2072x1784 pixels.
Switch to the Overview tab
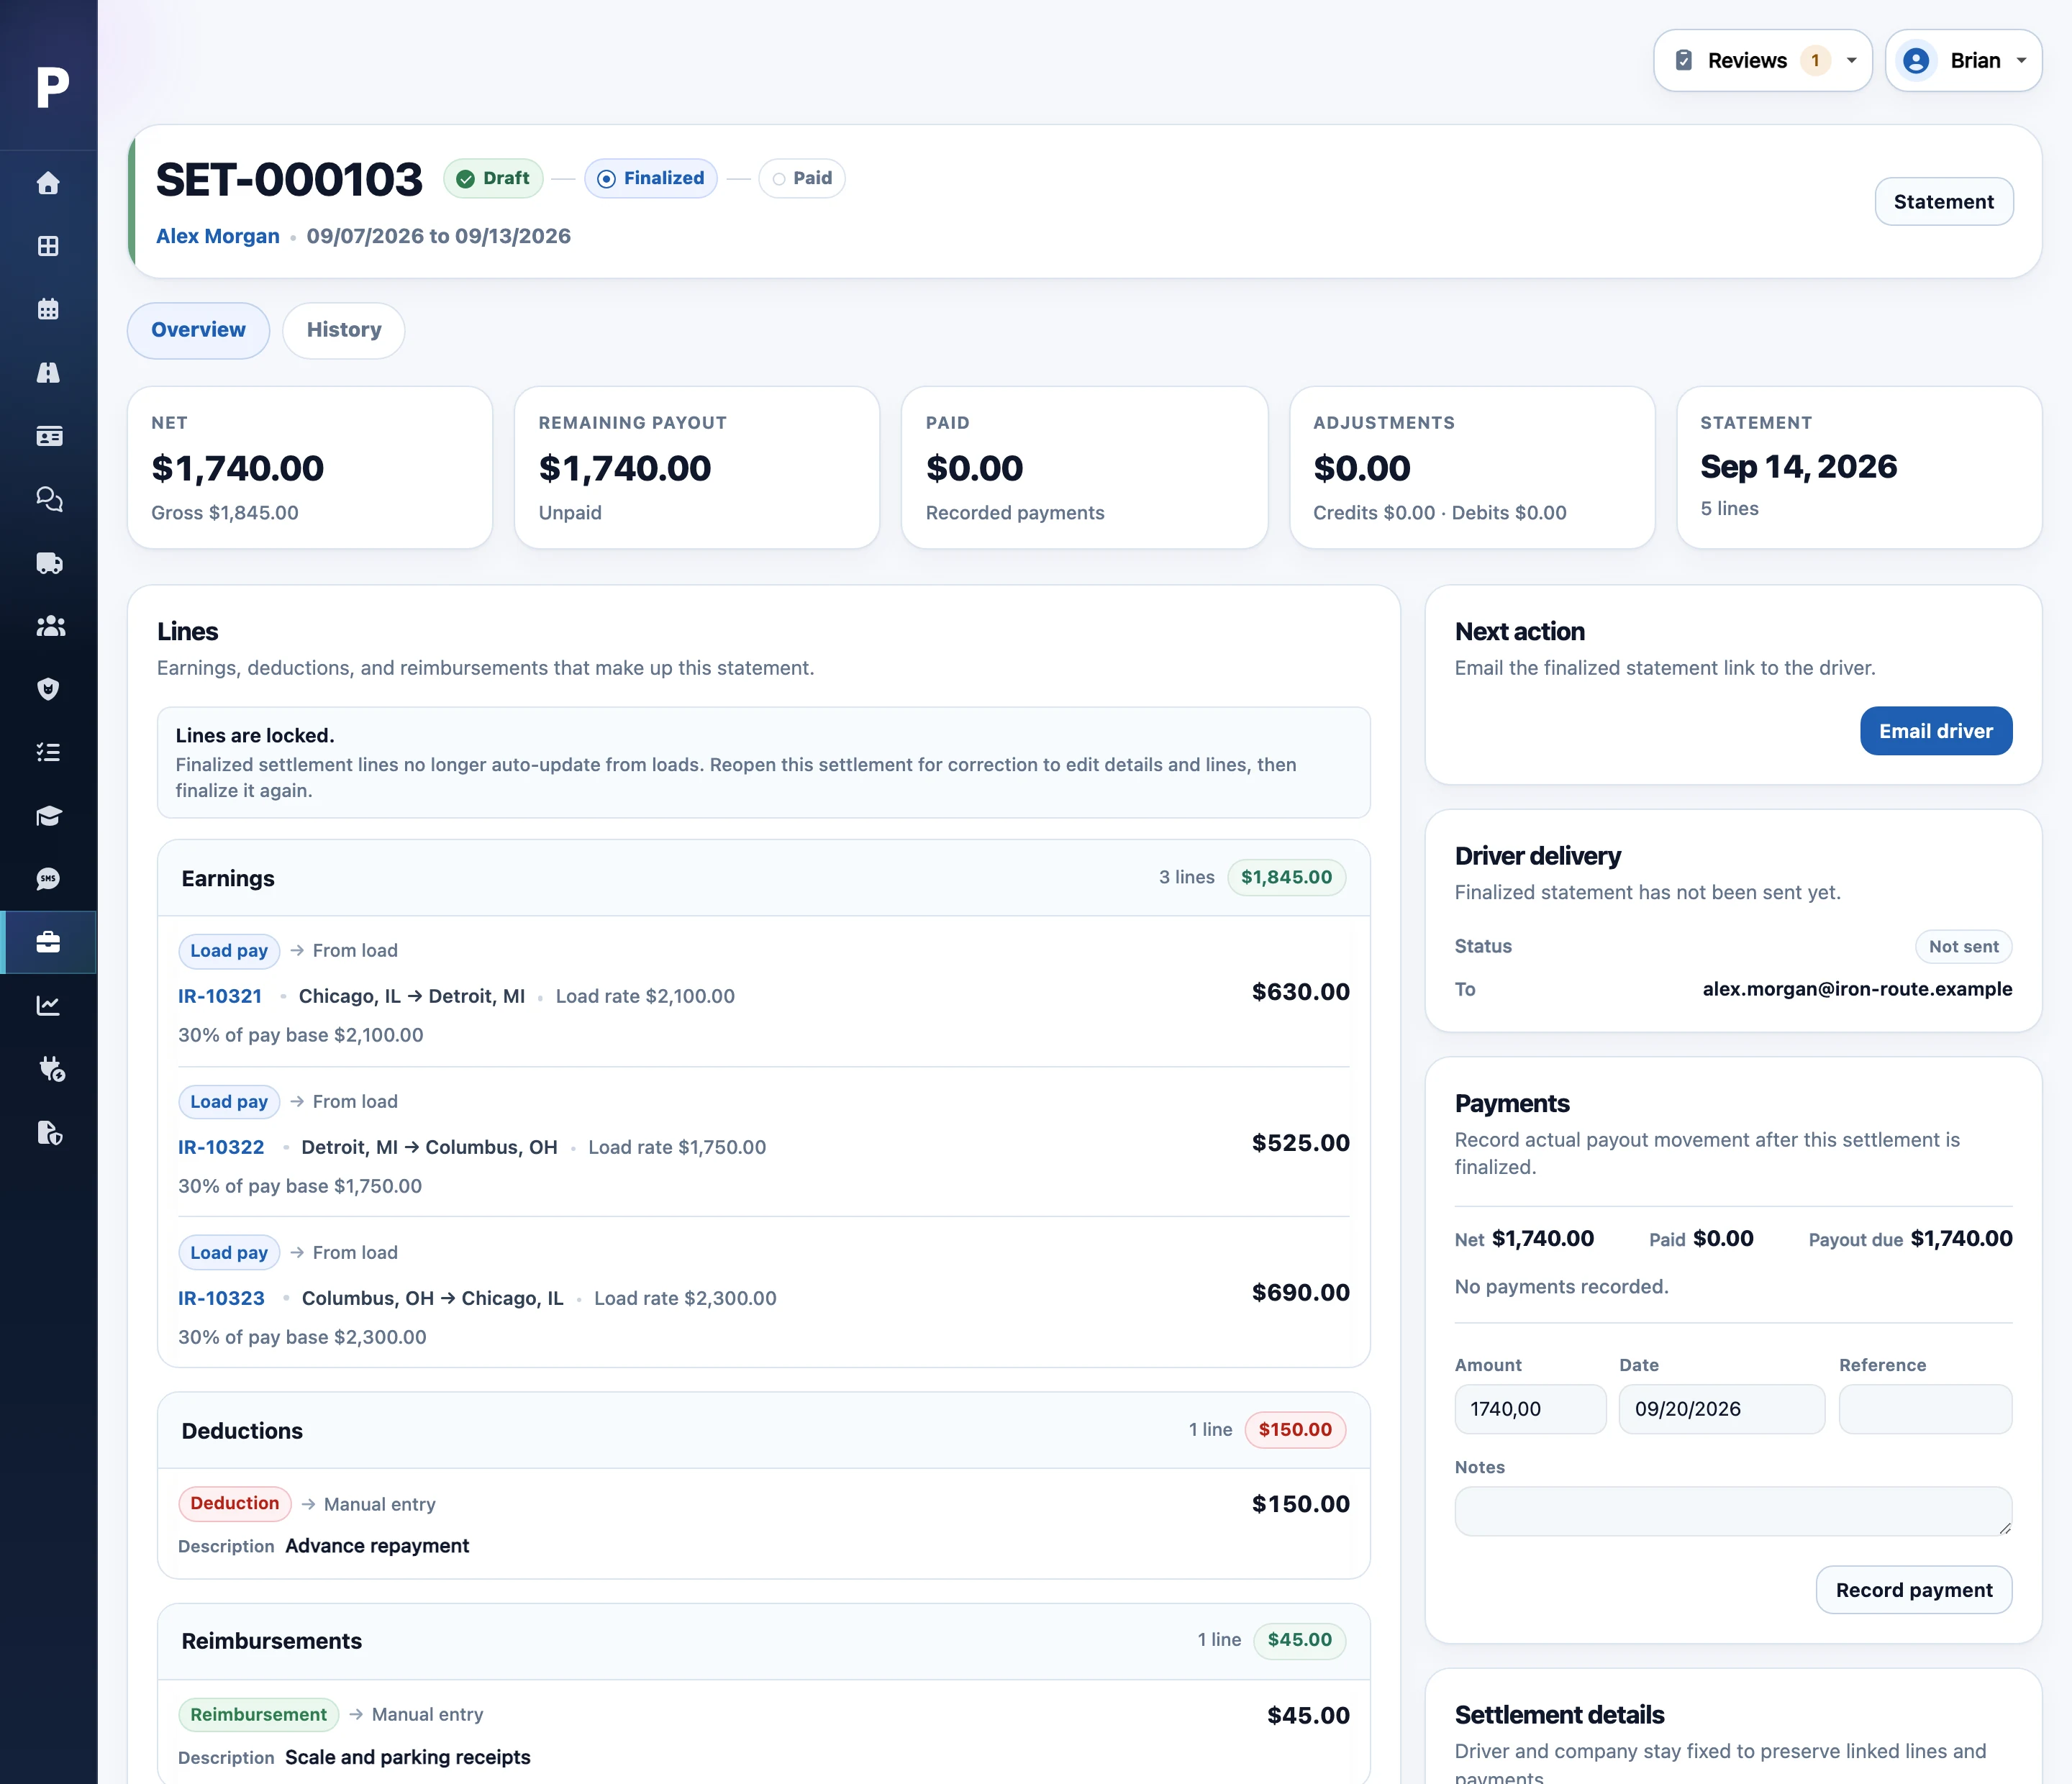pyautogui.click(x=198, y=330)
